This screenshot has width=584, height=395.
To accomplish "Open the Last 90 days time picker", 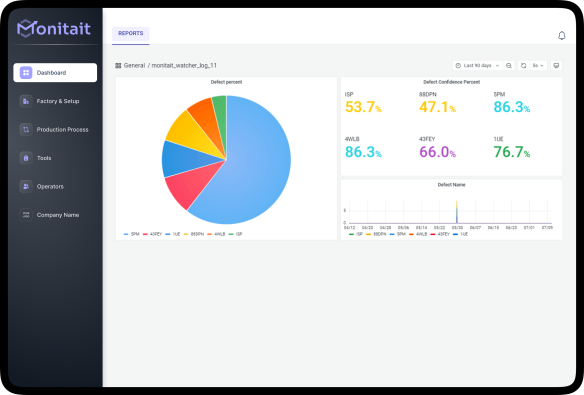I will click(477, 66).
